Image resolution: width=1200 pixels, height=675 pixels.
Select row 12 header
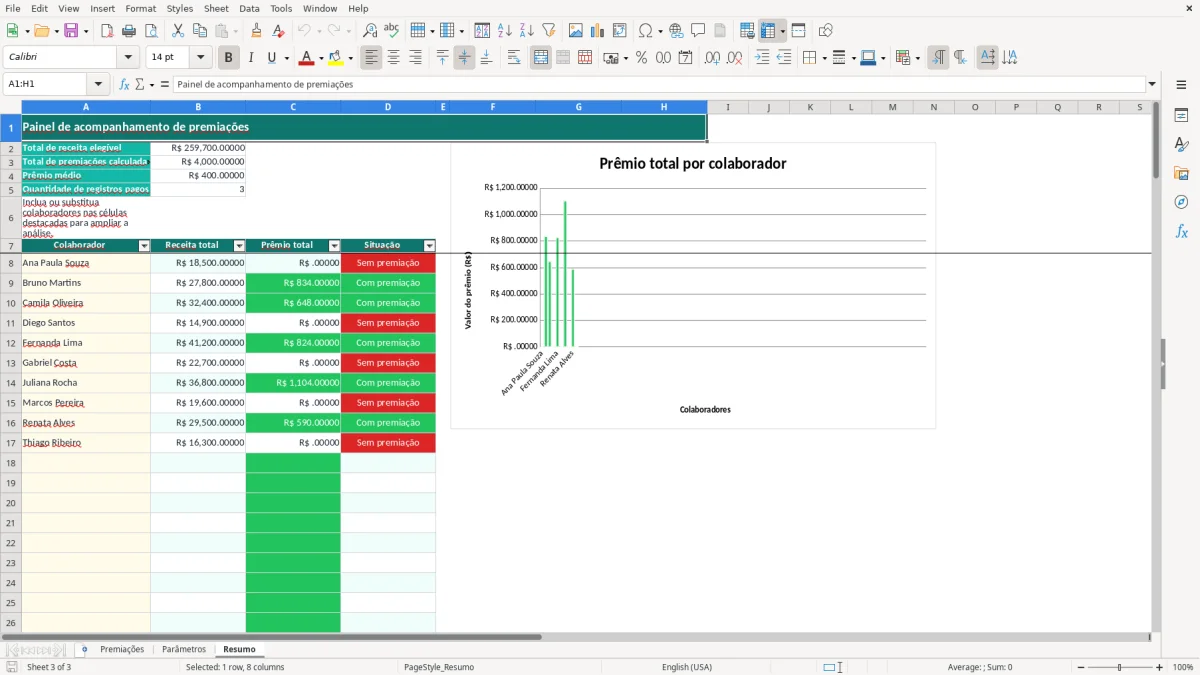(11, 343)
